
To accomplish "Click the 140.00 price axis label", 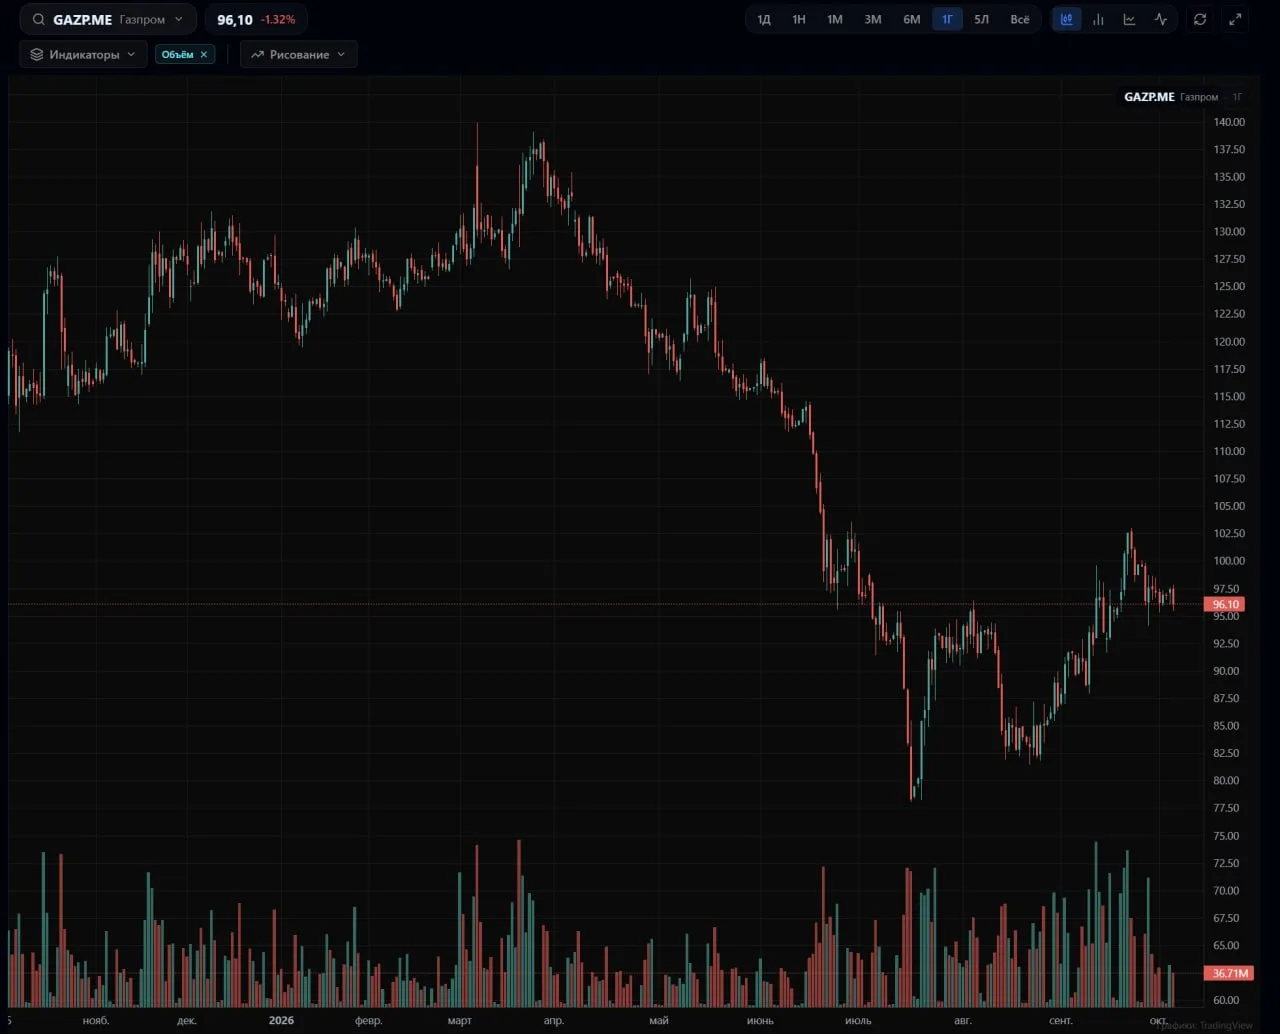I will (1229, 122).
